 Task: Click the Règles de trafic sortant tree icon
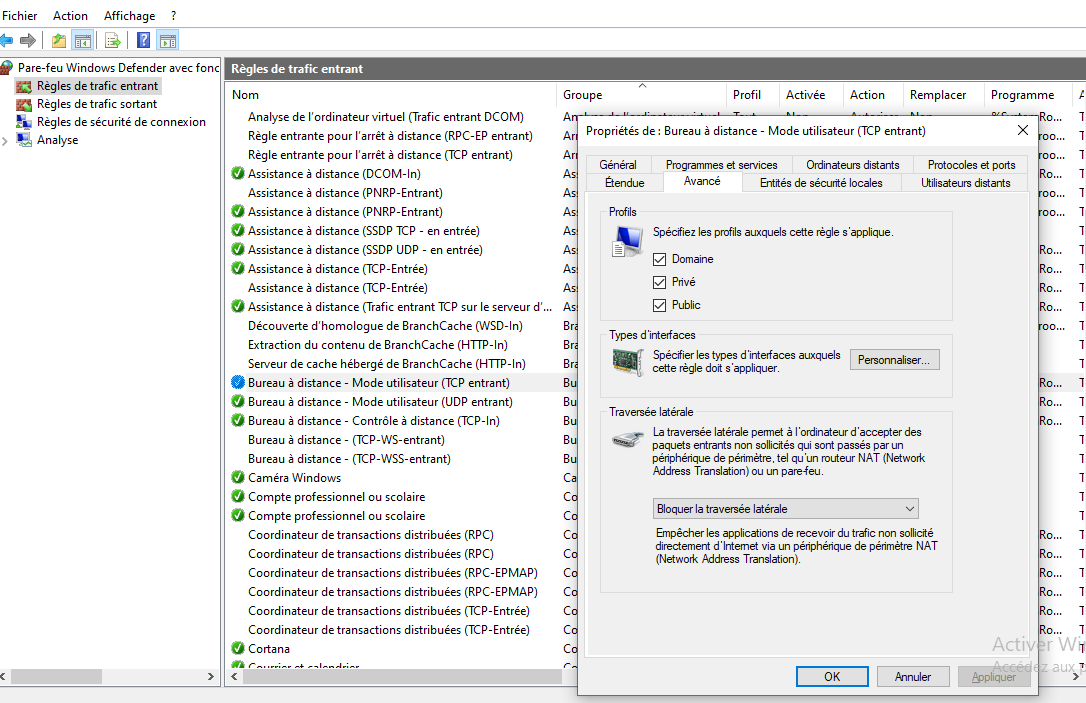[x=24, y=104]
